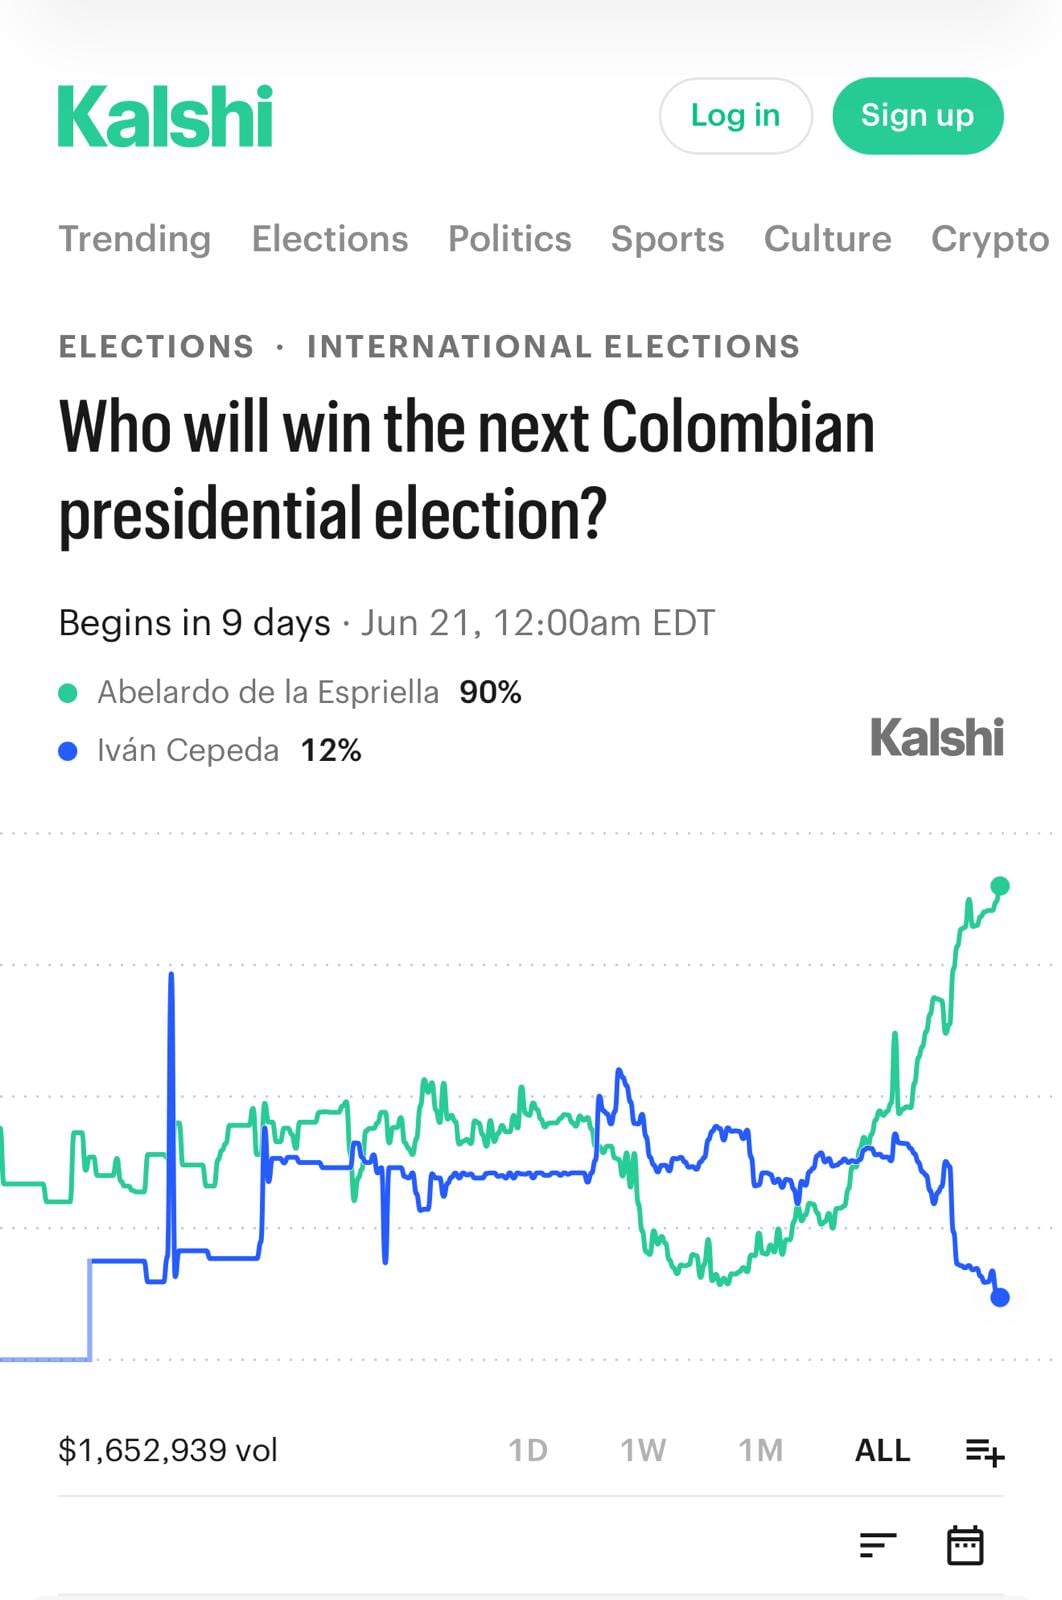Select the ALL time range
Screen dimensions: 1062x1600
pyautogui.click(x=883, y=1450)
